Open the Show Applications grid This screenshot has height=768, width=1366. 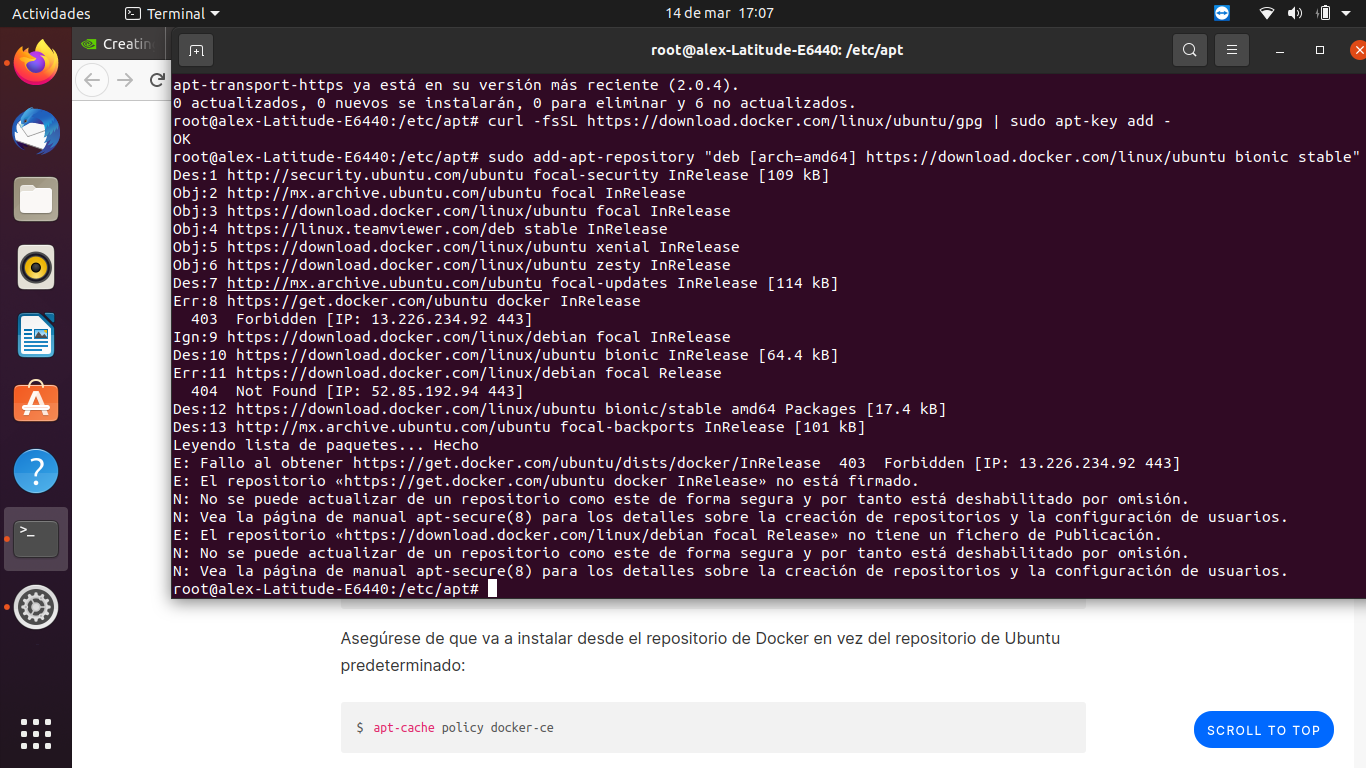pyautogui.click(x=35, y=734)
